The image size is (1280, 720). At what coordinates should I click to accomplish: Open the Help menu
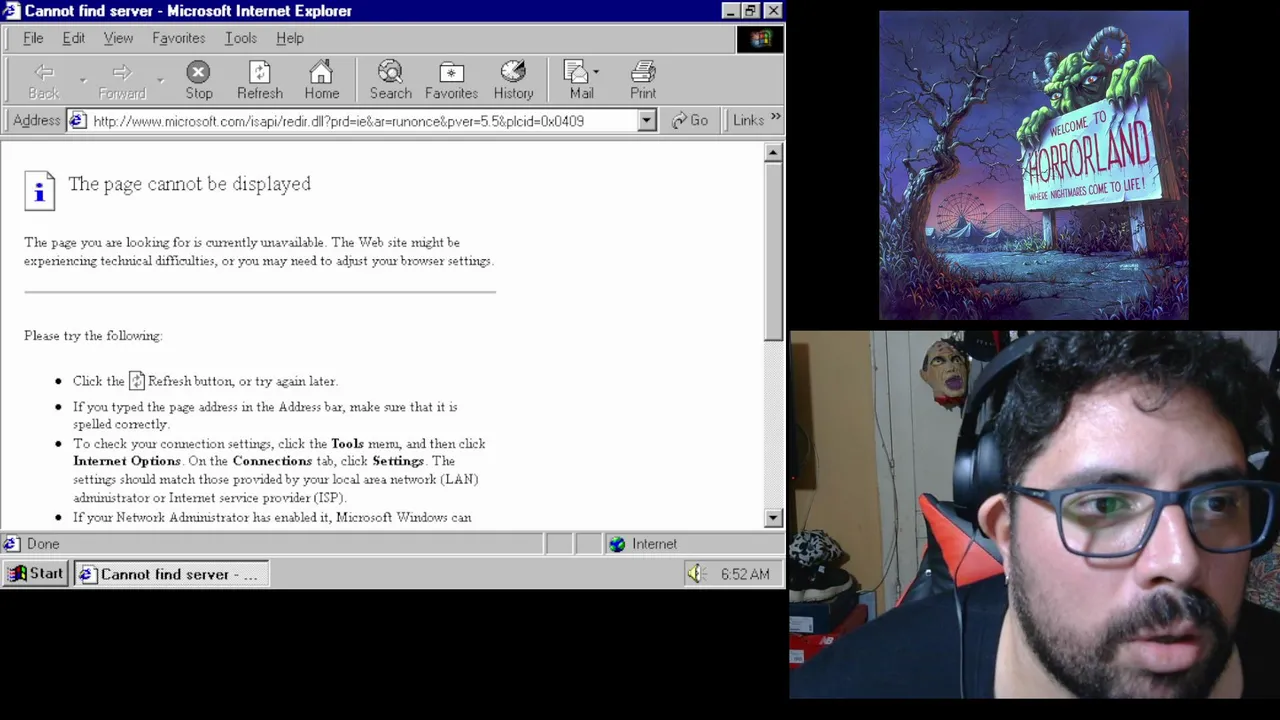(289, 38)
